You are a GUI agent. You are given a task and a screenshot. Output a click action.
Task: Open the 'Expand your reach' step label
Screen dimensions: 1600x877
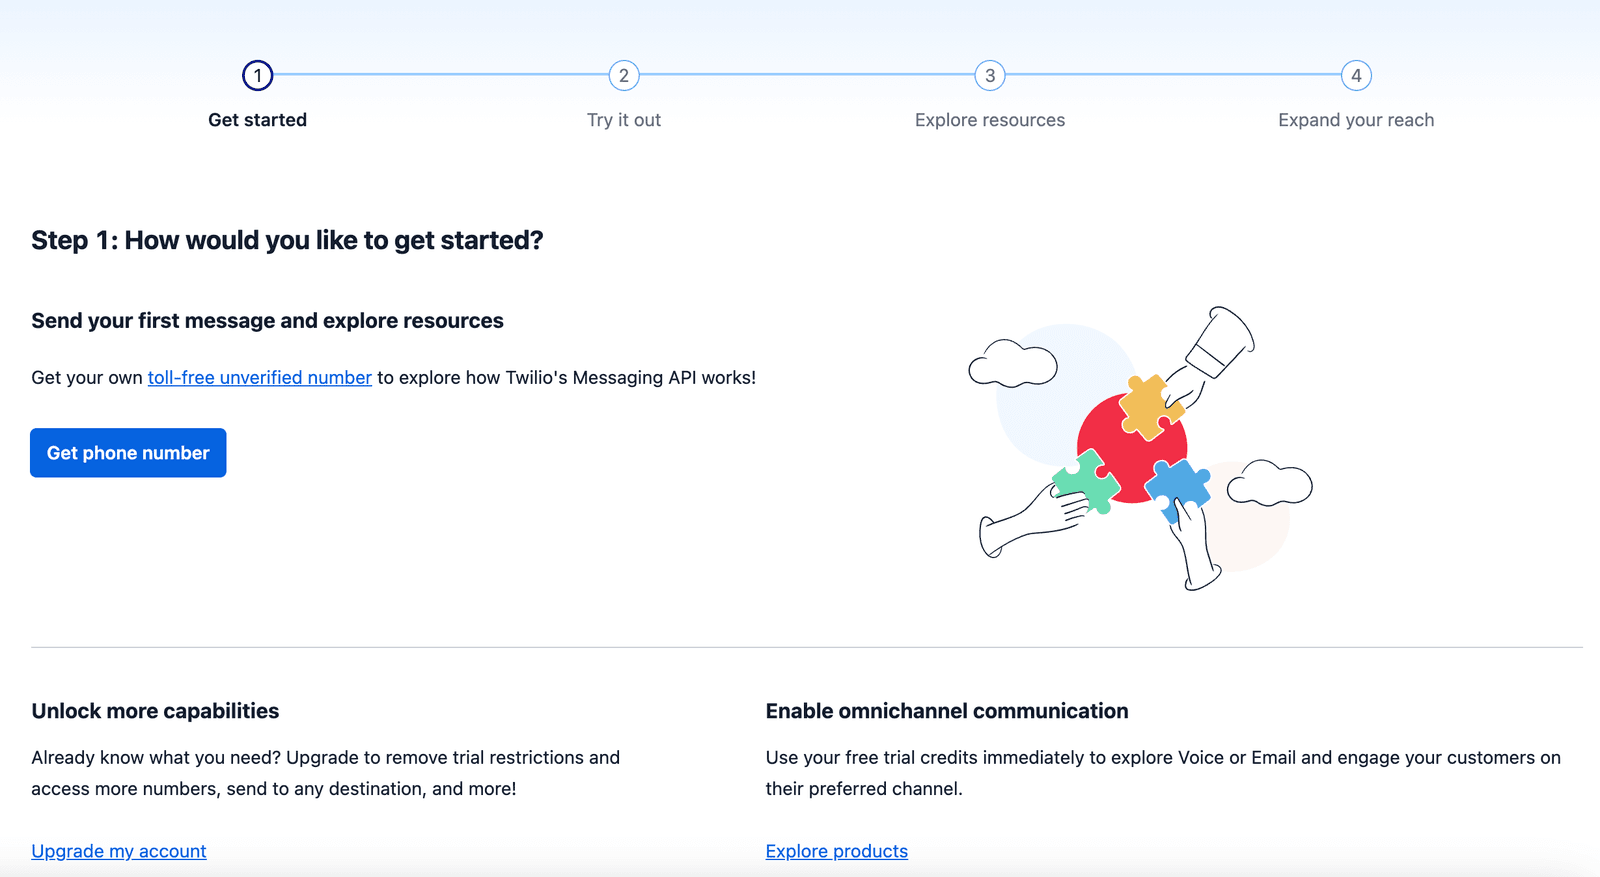[x=1356, y=120]
